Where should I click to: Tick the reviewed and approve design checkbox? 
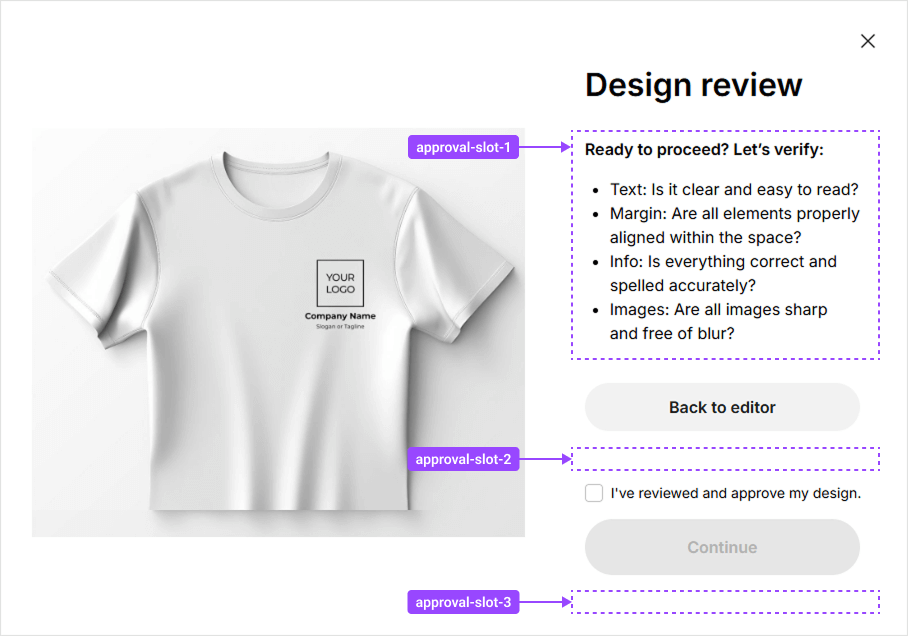click(594, 493)
